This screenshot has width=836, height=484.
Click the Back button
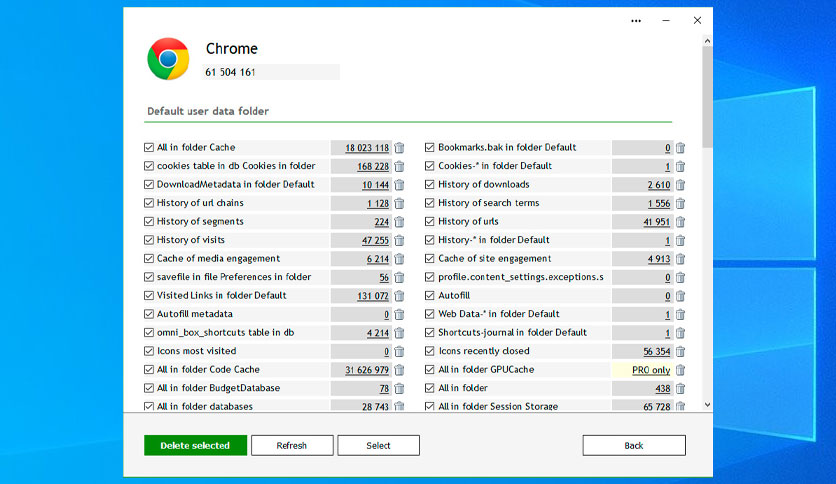pyautogui.click(x=634, y=445)
